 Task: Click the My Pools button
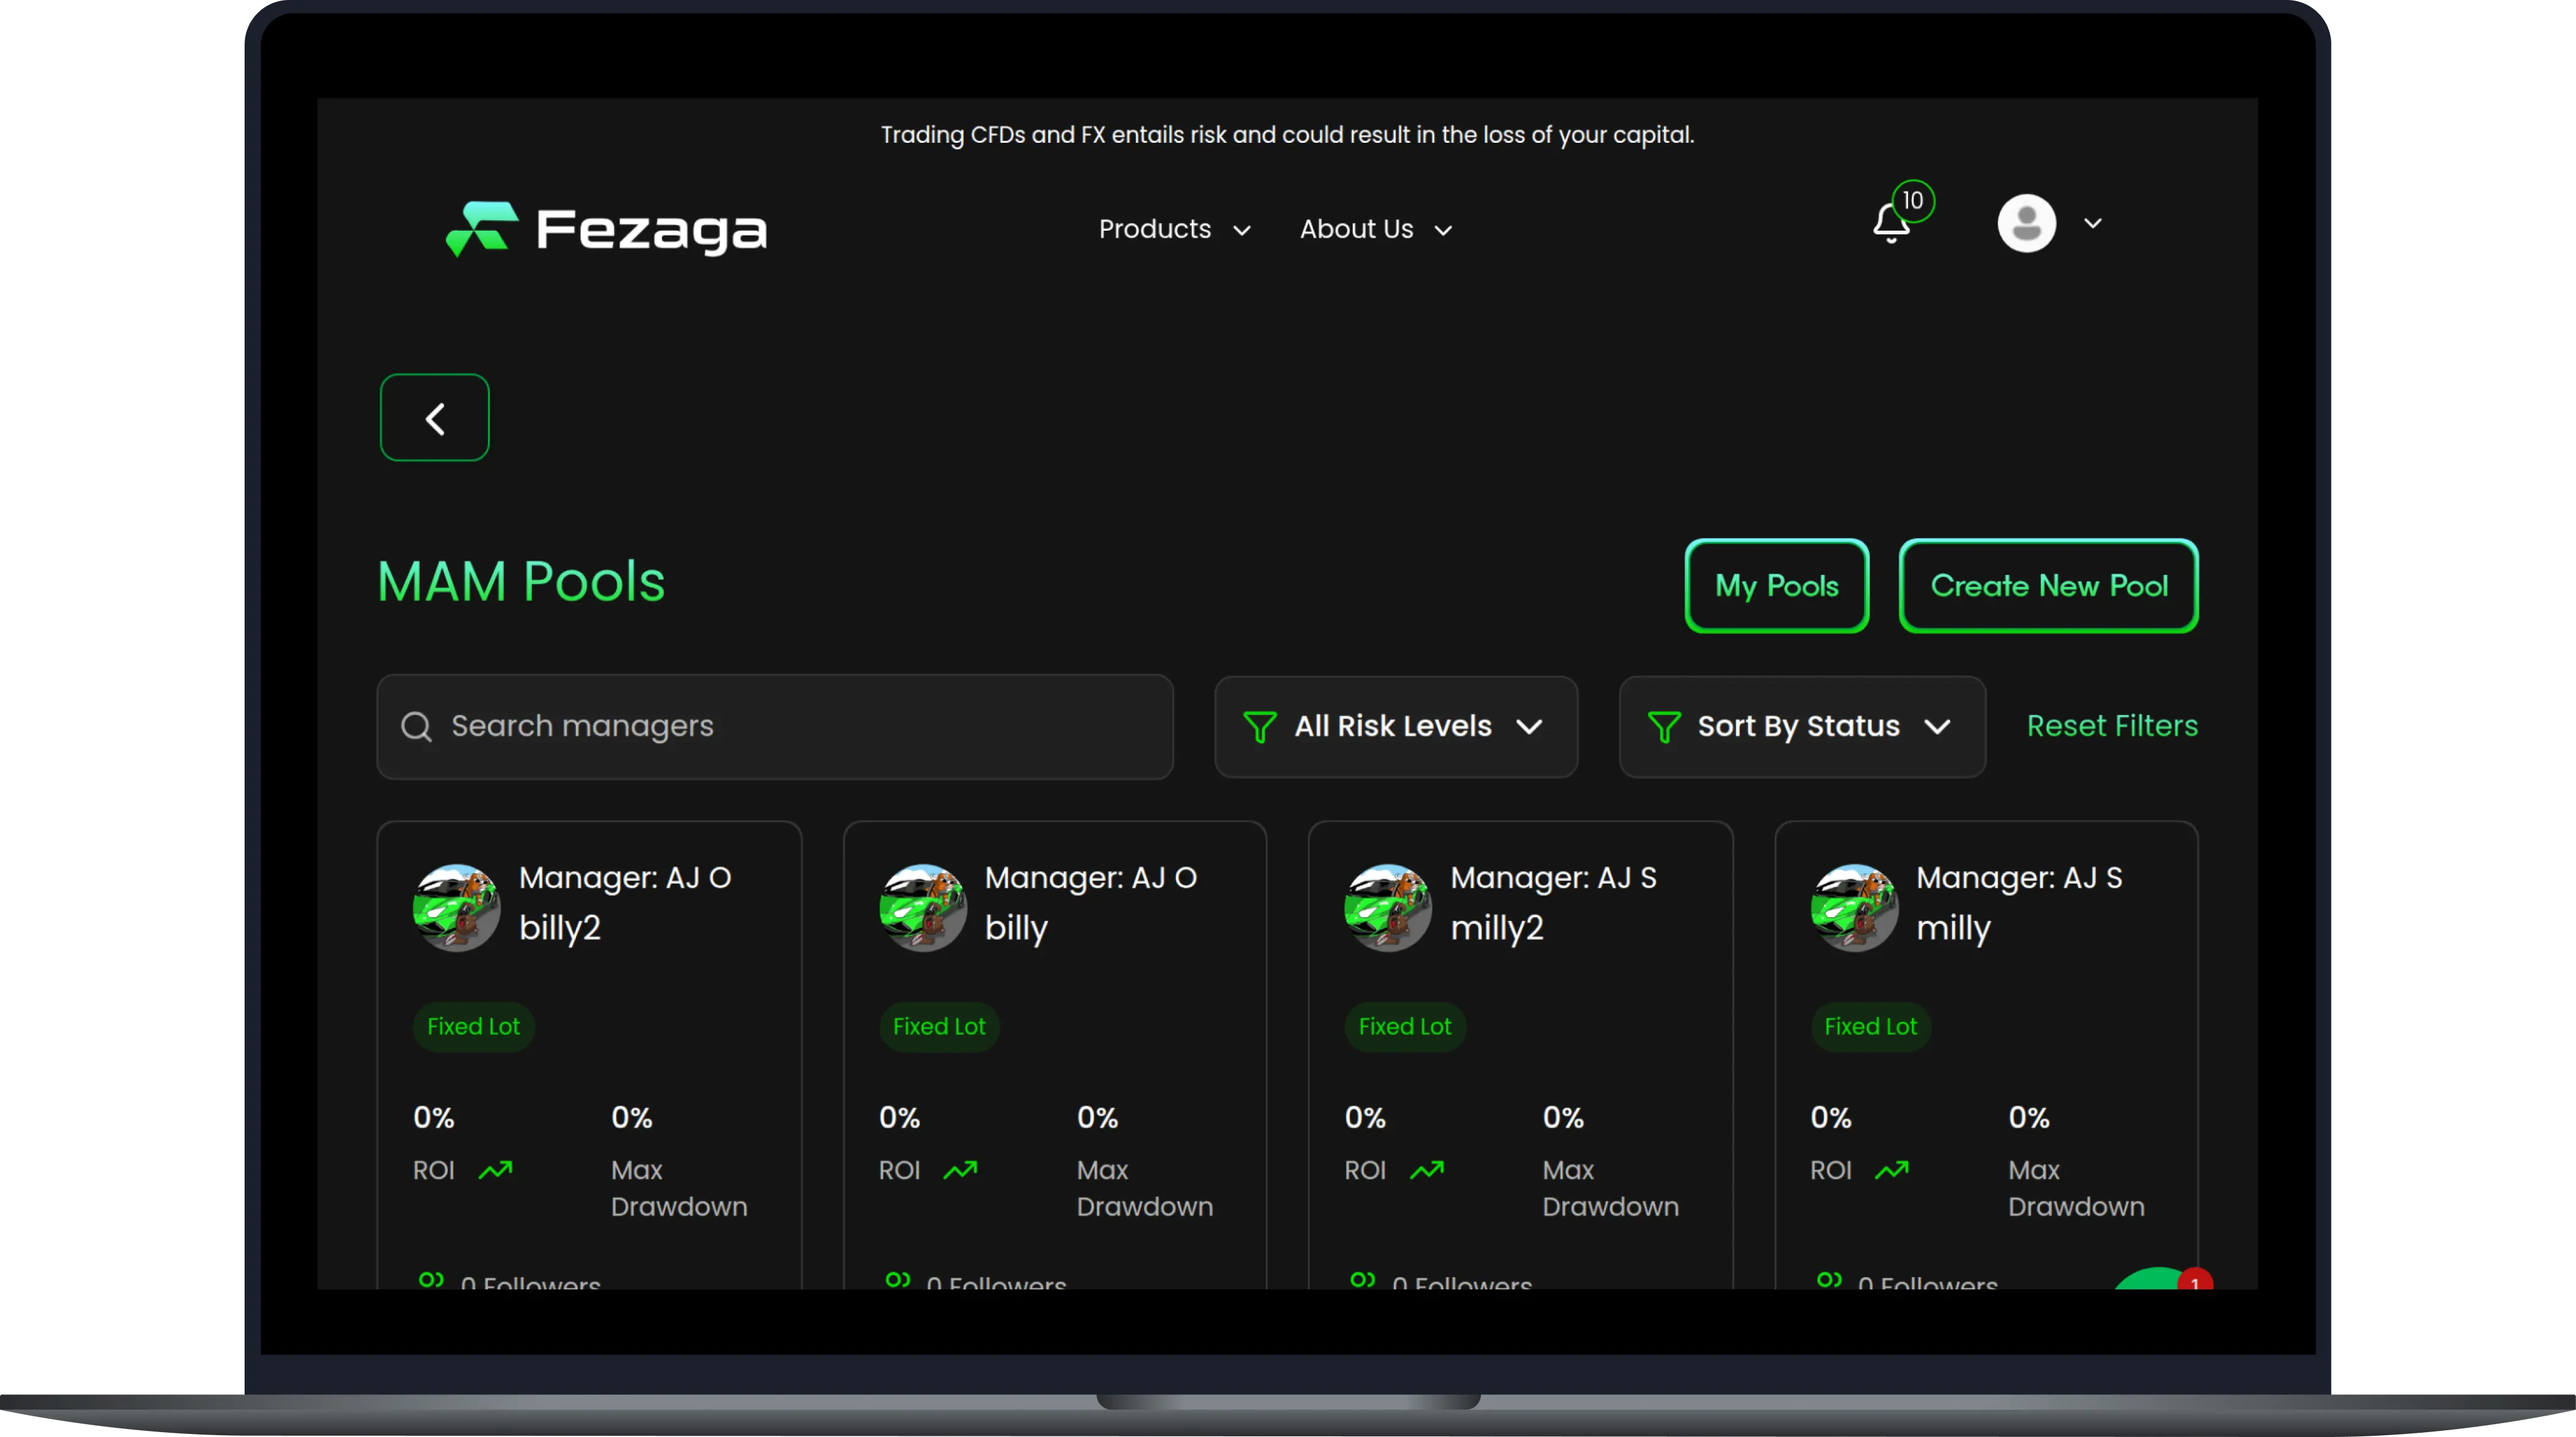point(1776,586)
